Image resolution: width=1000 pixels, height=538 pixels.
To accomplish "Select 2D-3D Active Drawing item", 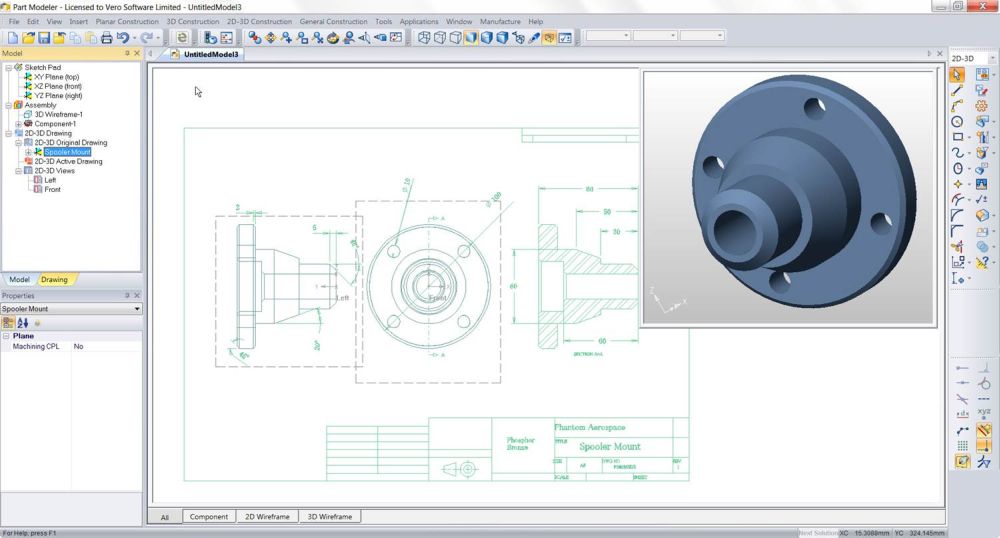I will click(x=68, y=161).
